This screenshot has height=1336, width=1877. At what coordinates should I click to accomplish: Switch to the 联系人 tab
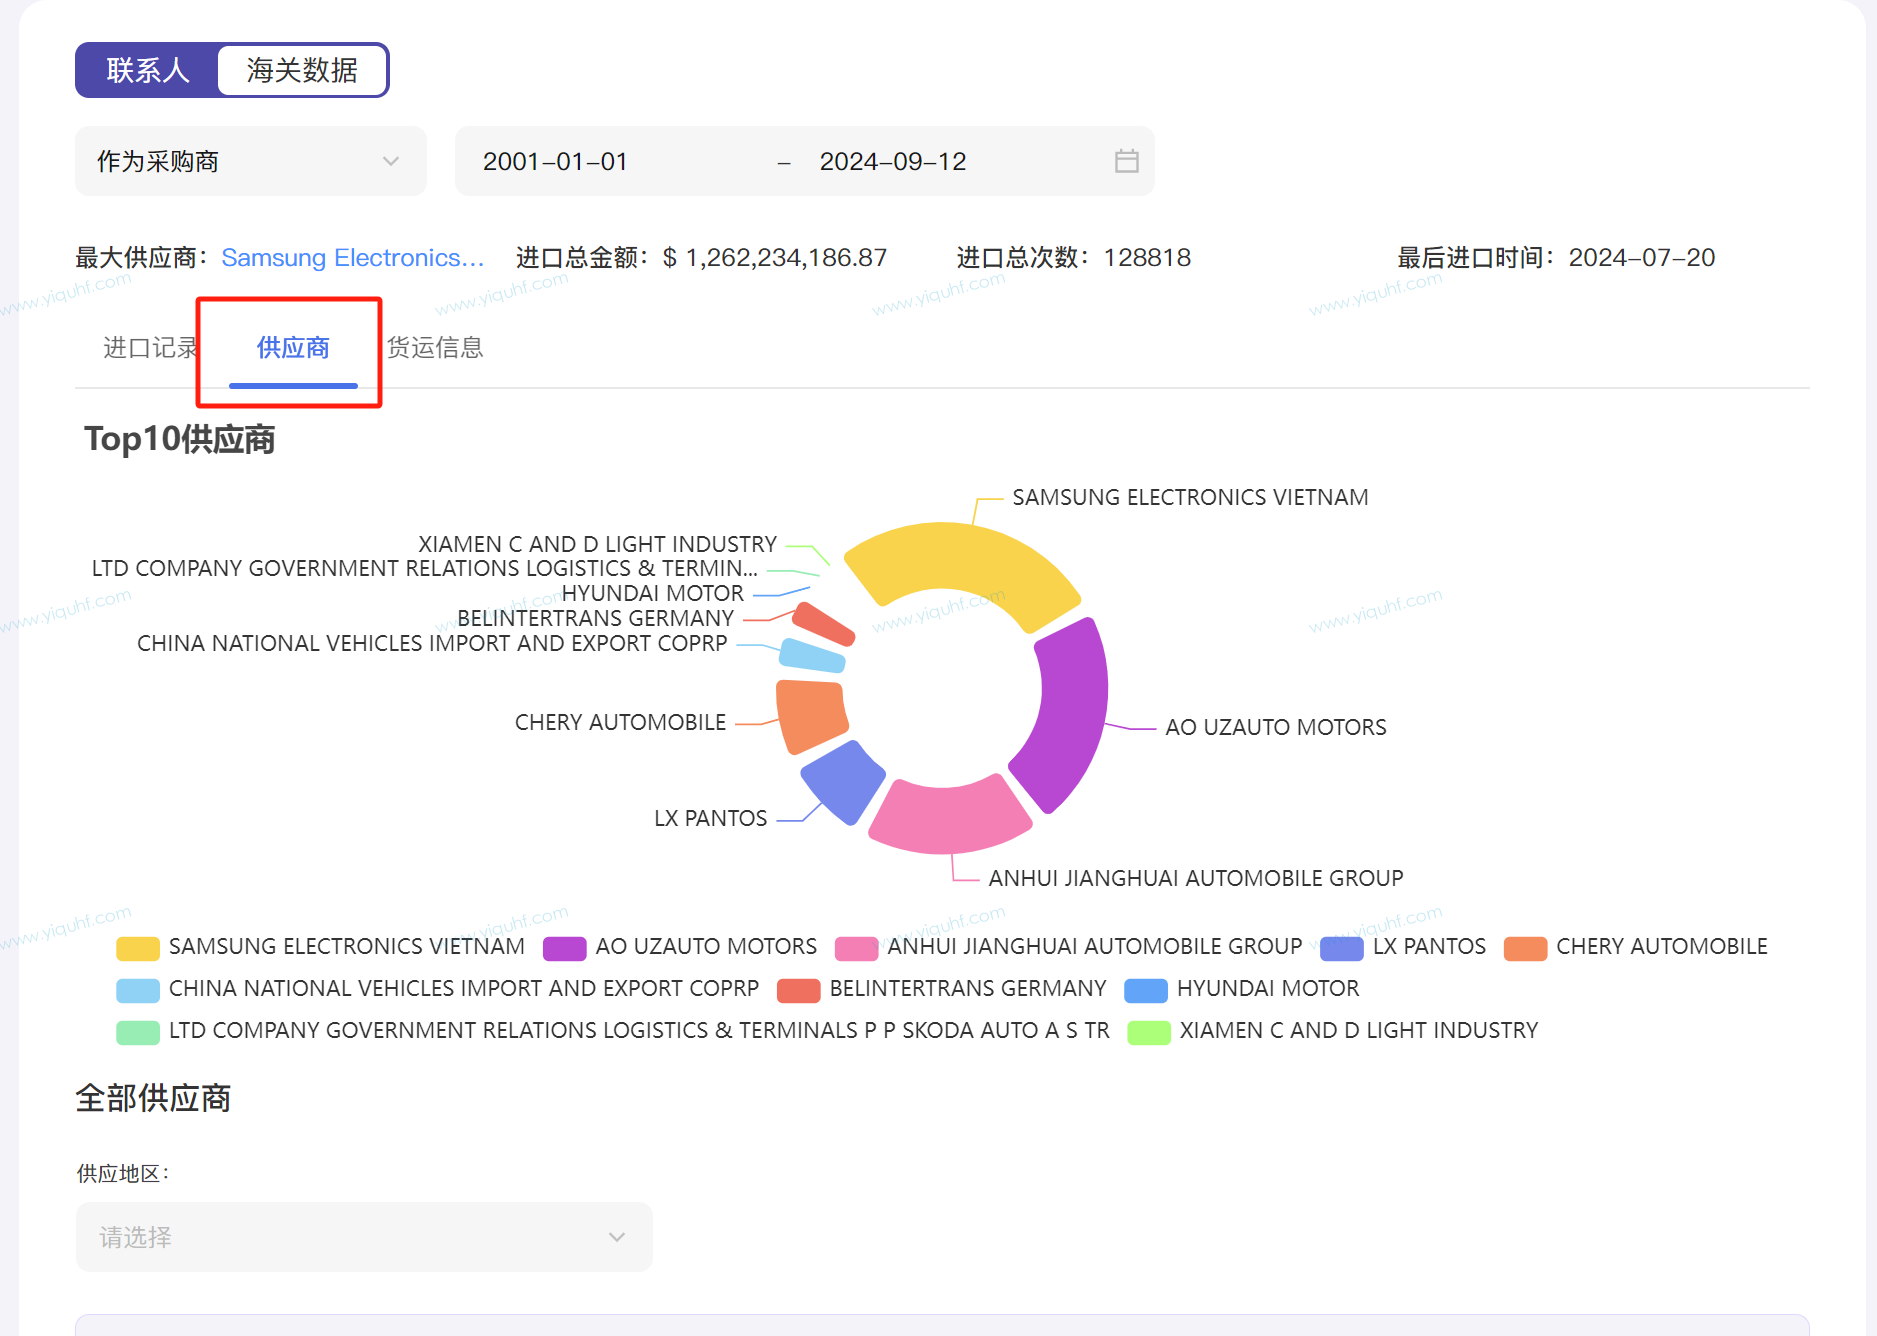point(148,70)
